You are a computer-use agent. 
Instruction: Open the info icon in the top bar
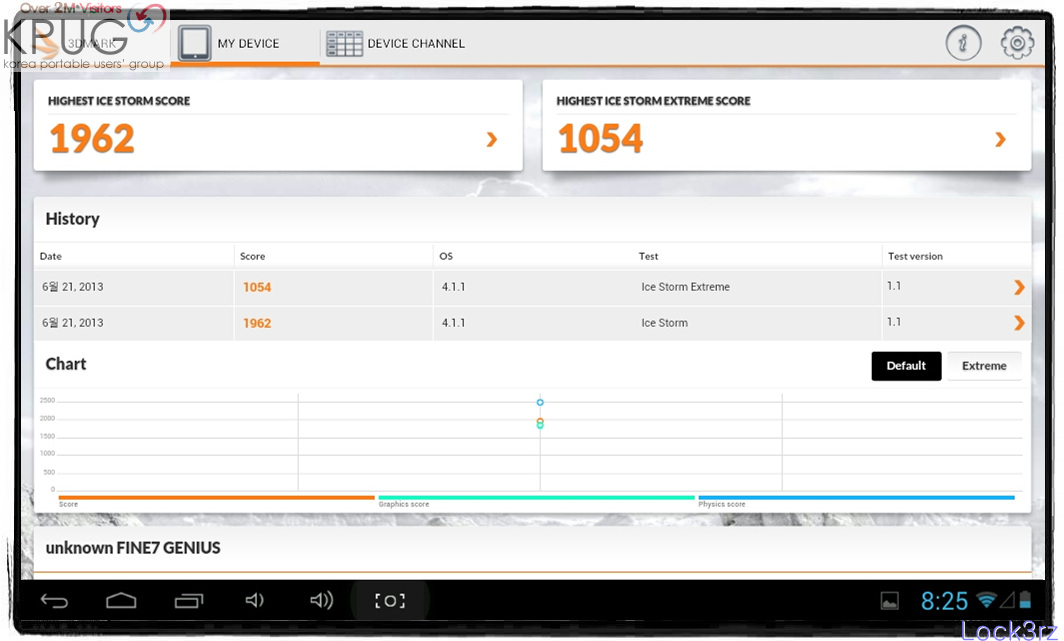(963, 43)
